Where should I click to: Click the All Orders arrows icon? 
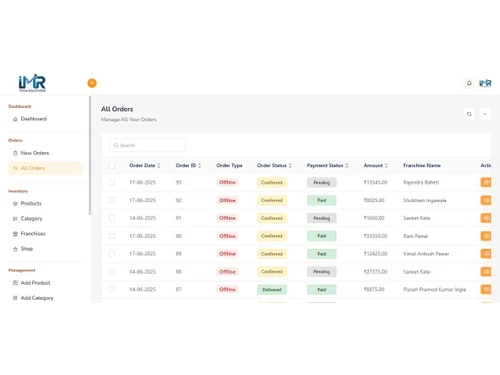tap(15, 168)
